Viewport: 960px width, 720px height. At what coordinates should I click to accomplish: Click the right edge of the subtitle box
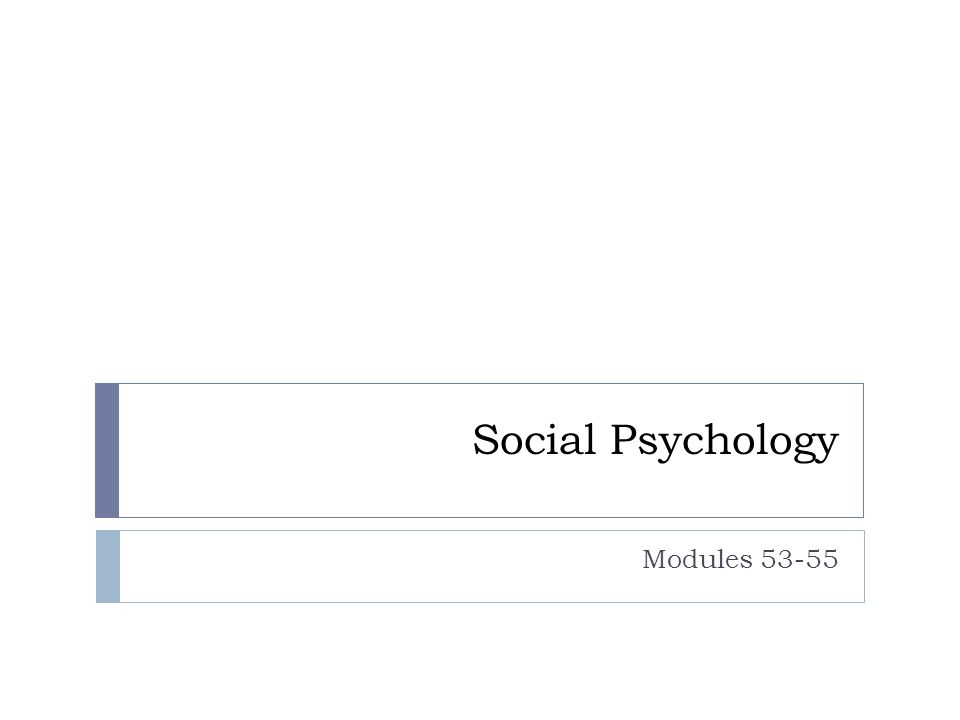click(864, 566)
